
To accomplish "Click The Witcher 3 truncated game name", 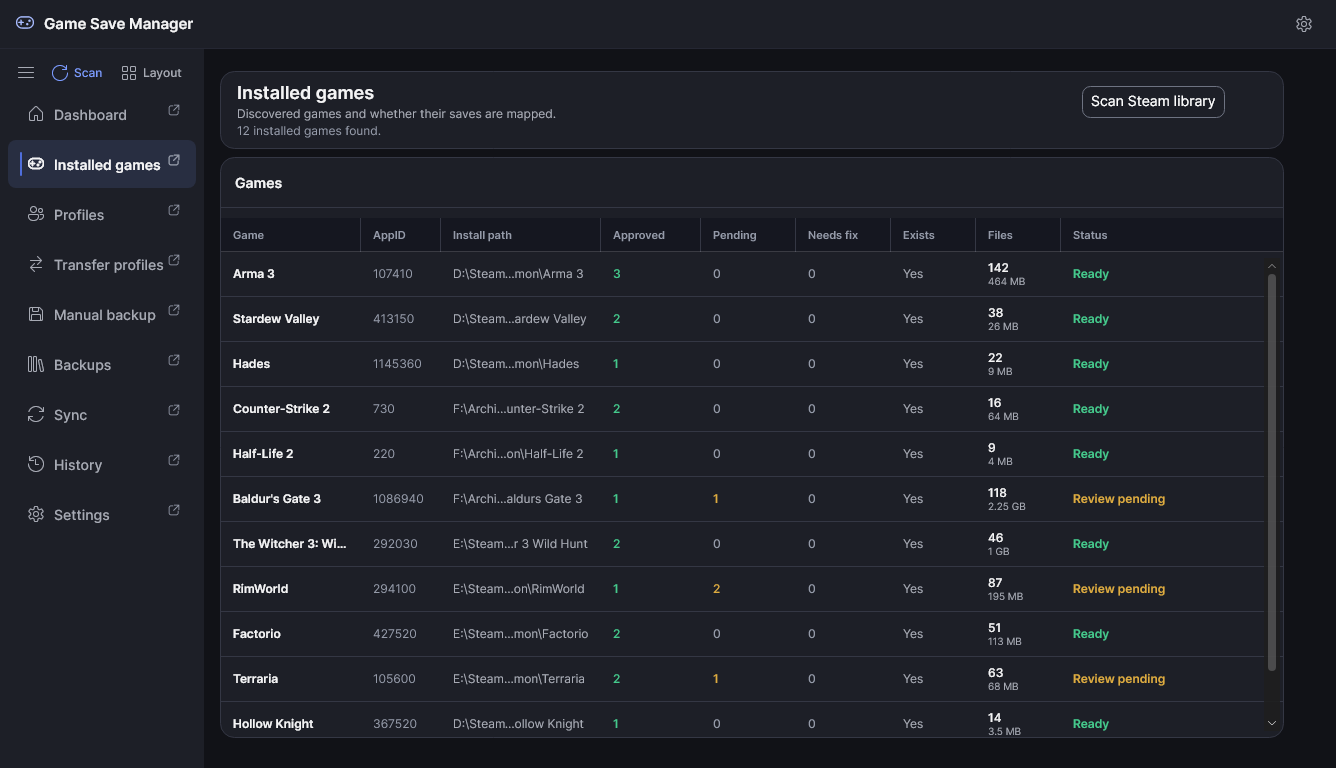I will [290, 544].
